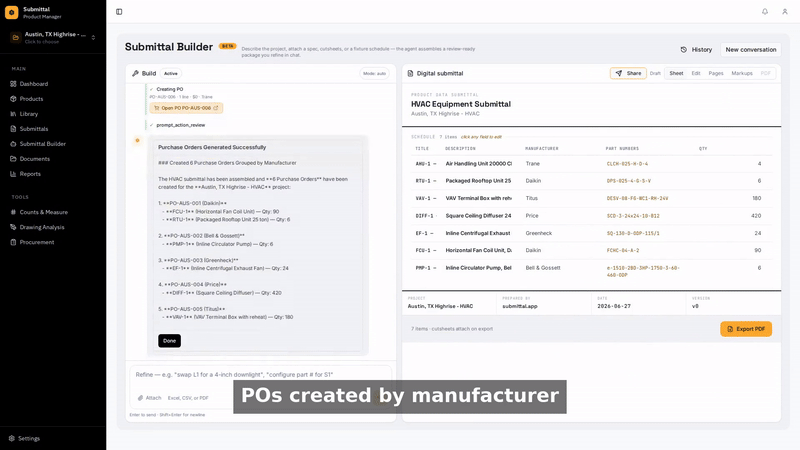Click the RTU-1 title cell
Screen dimensions: 800x450
426,181
